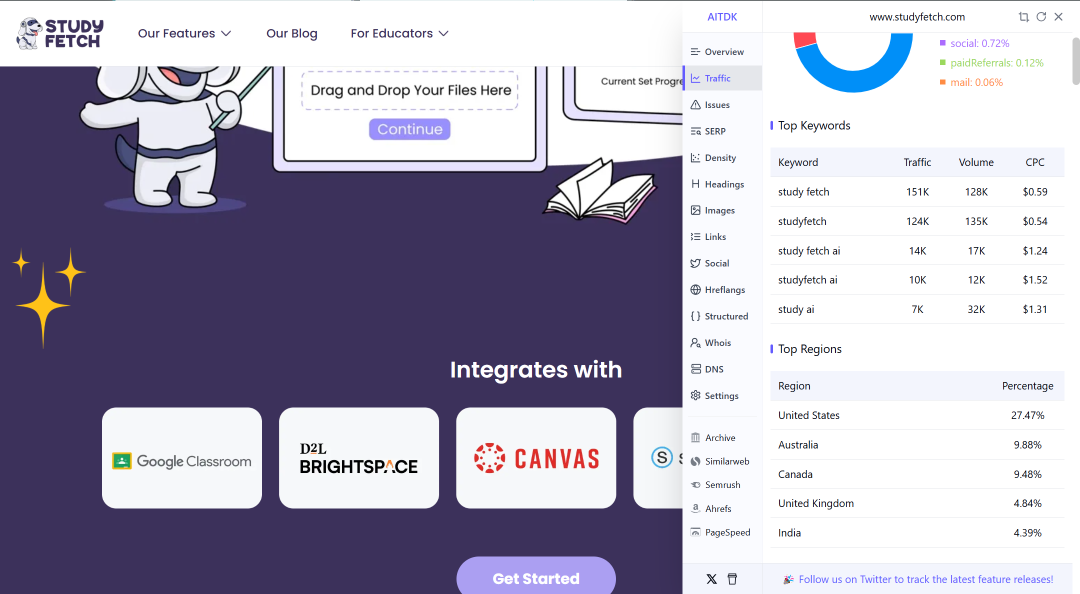This screenshot has height=594, width=1080.
Task: Click the refresh icon in AITDK header
Action: (x=1041, y=17)
